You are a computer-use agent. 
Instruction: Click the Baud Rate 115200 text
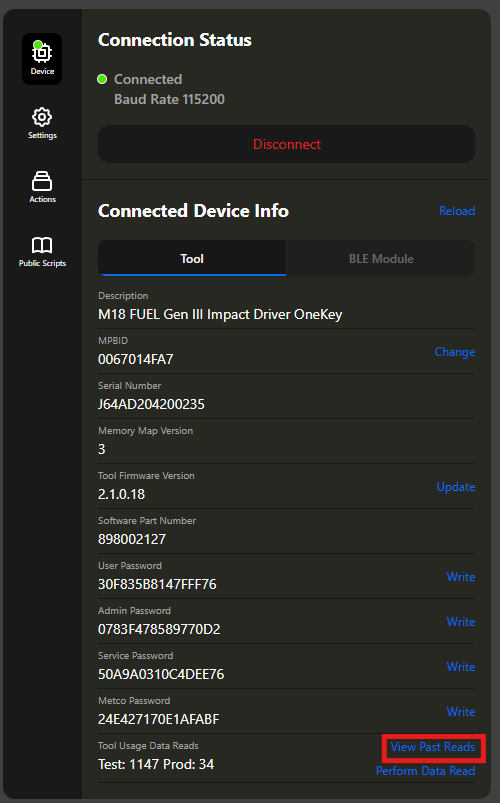pos(170,99)
